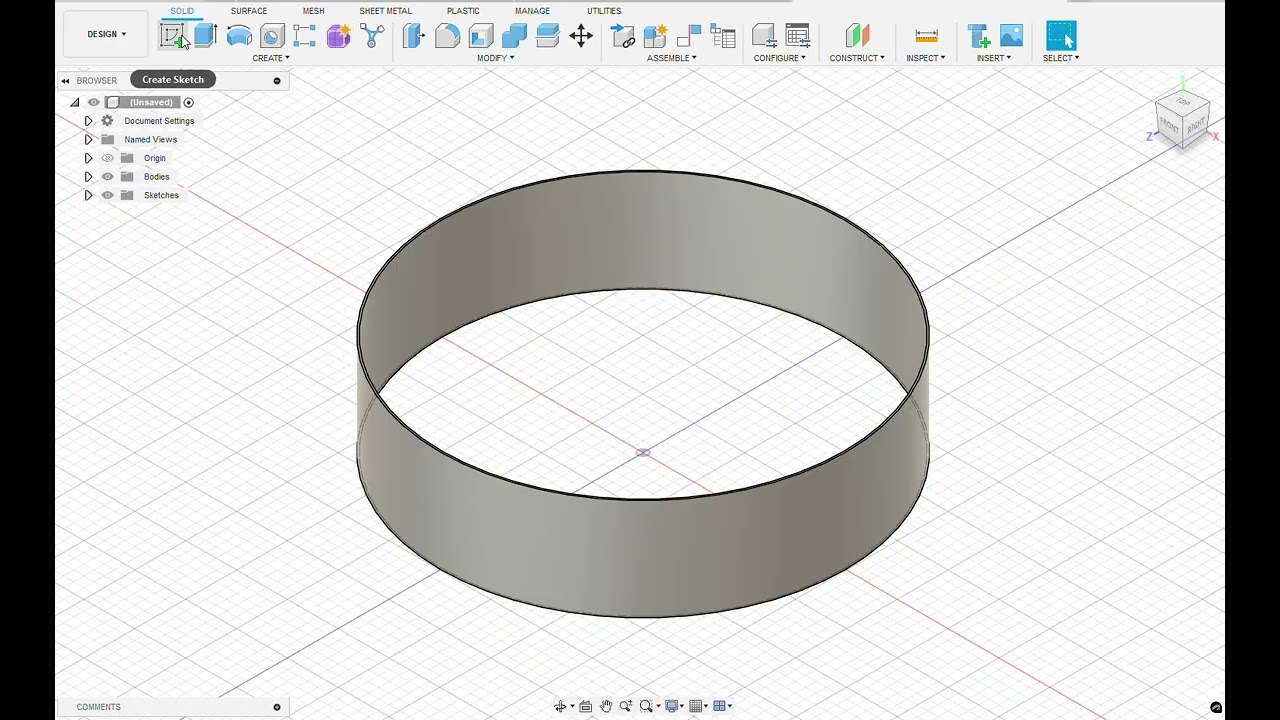Show the hidden Origin folder

pos(108,158)
